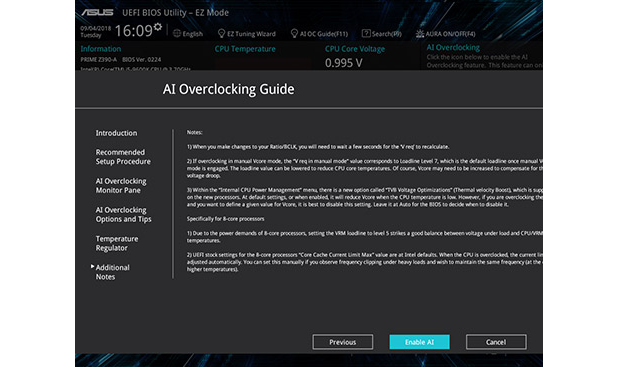Click the Cancel button
This screenshot has height=367, width=618.
point(496,342)
